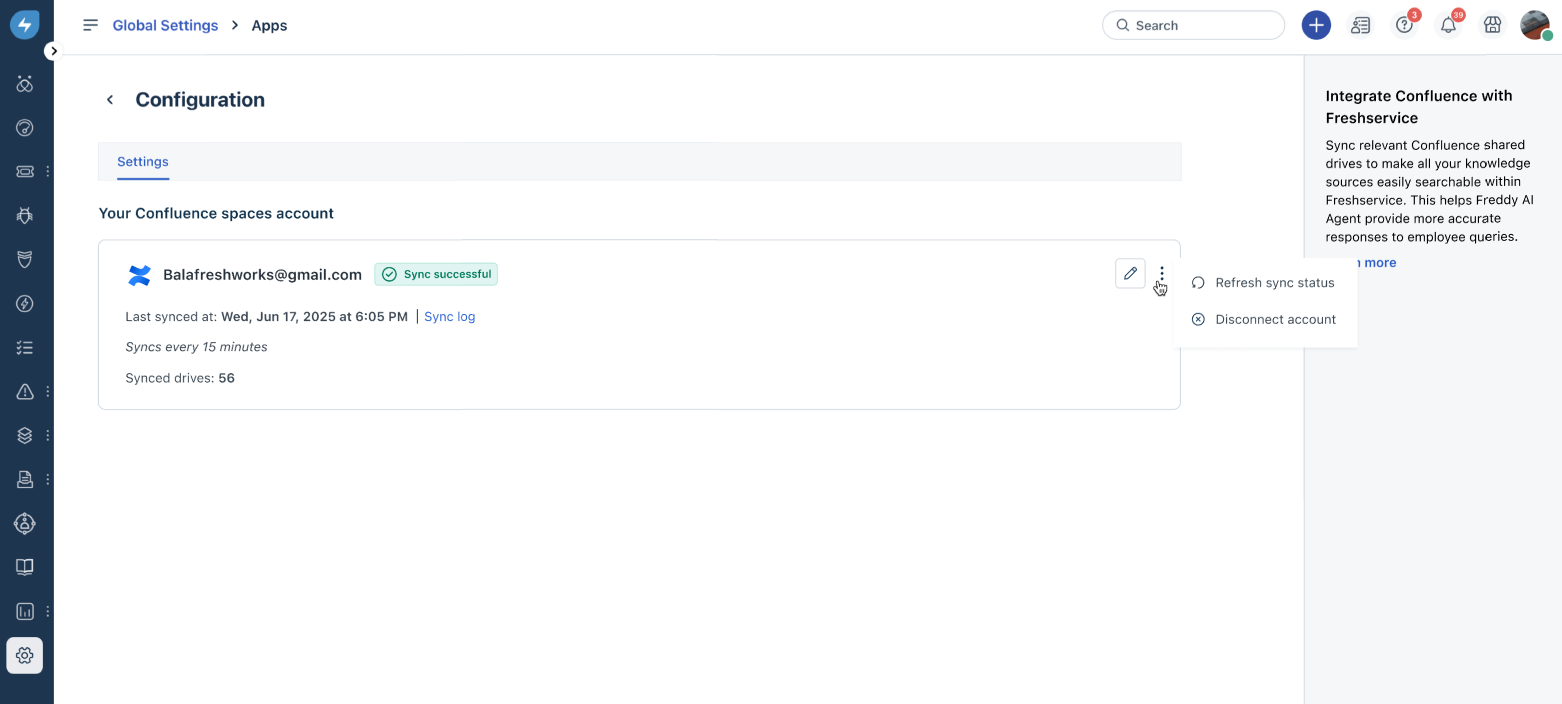1562x704 pixels.
Task: Open the person circle sidebar icon
Action: coord(25,523)
